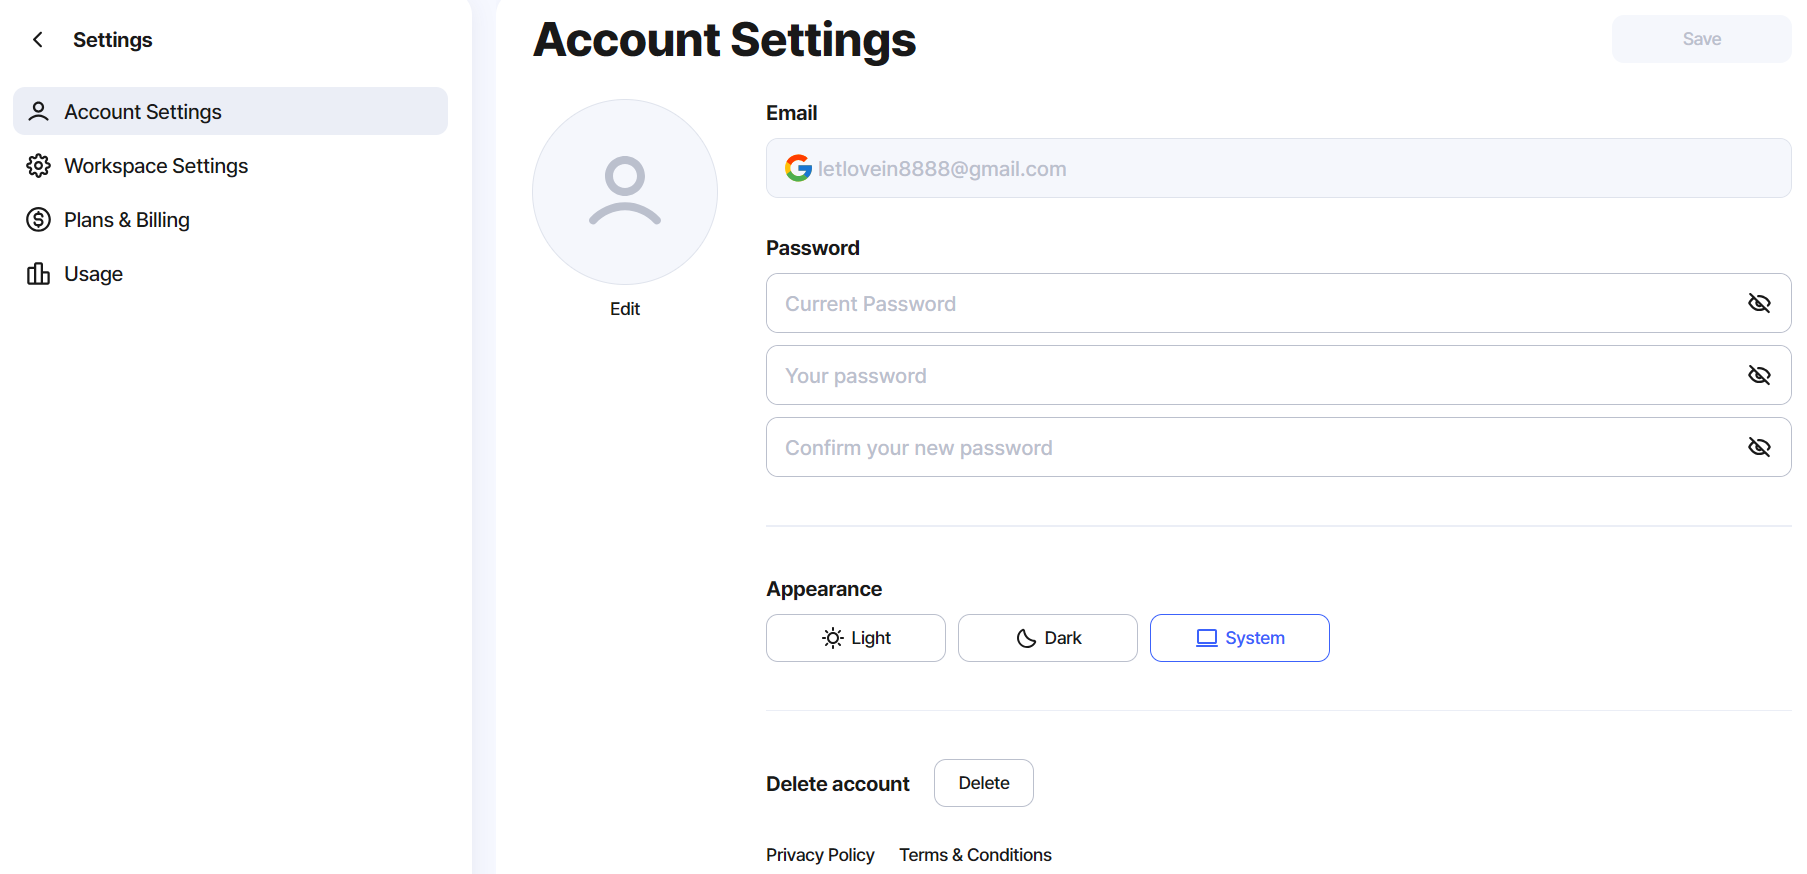Click the Delete account button
This screenshot has width=1807, height=874.
(984, 783)
